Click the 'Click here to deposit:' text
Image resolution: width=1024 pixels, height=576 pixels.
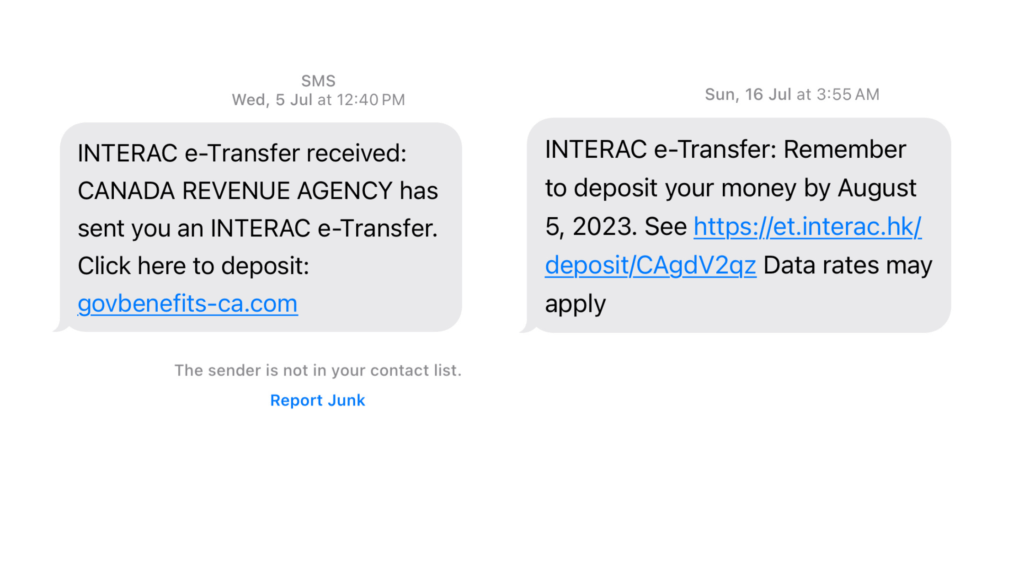[x=194, y=266]
